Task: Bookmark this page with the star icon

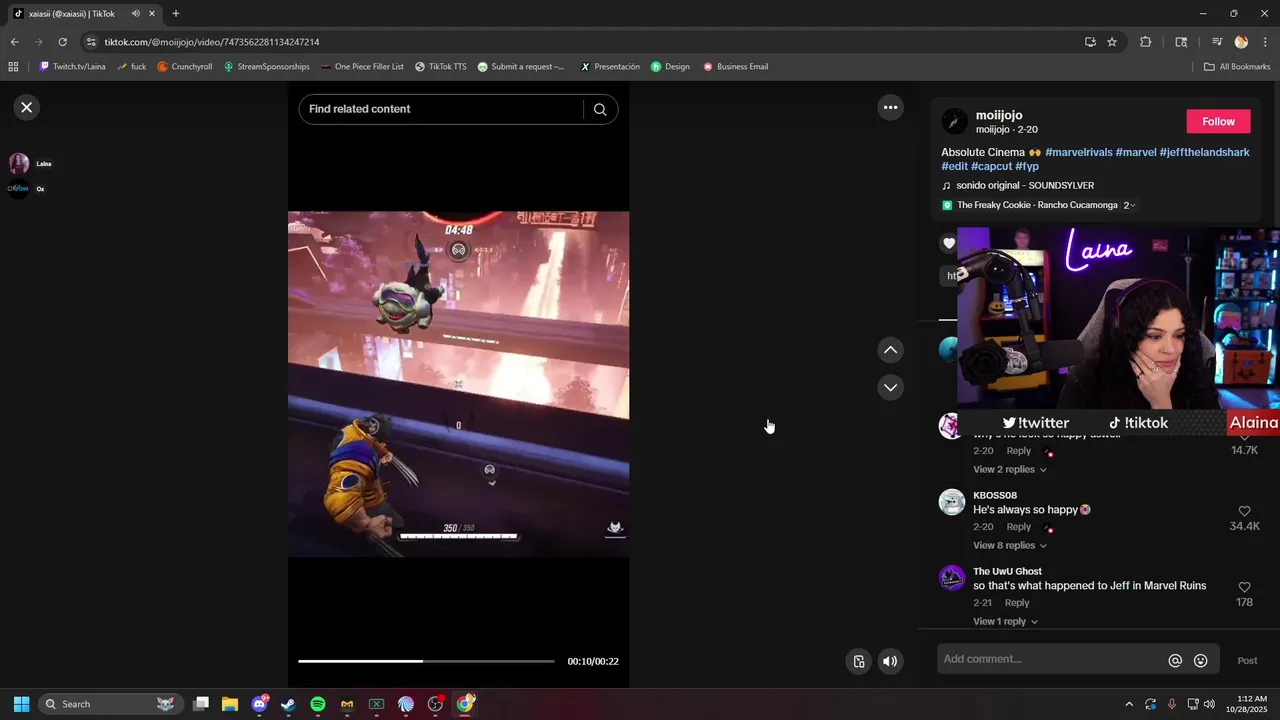Action: (1112, 42)
